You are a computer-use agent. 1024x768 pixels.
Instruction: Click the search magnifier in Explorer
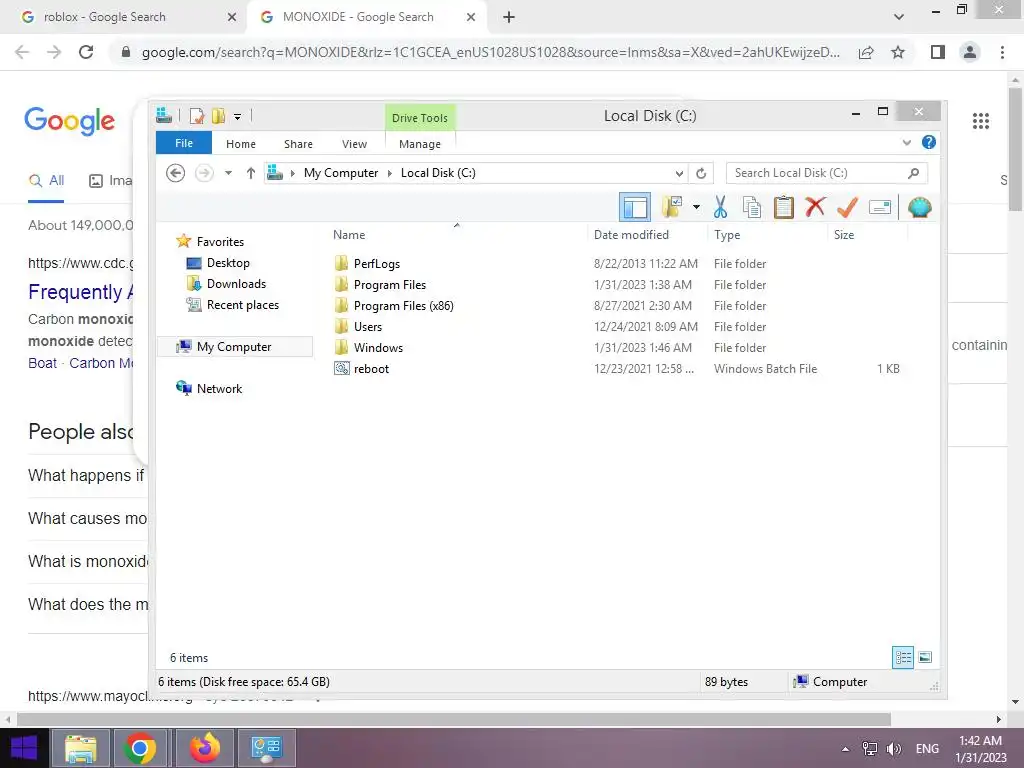click(913, 173)
